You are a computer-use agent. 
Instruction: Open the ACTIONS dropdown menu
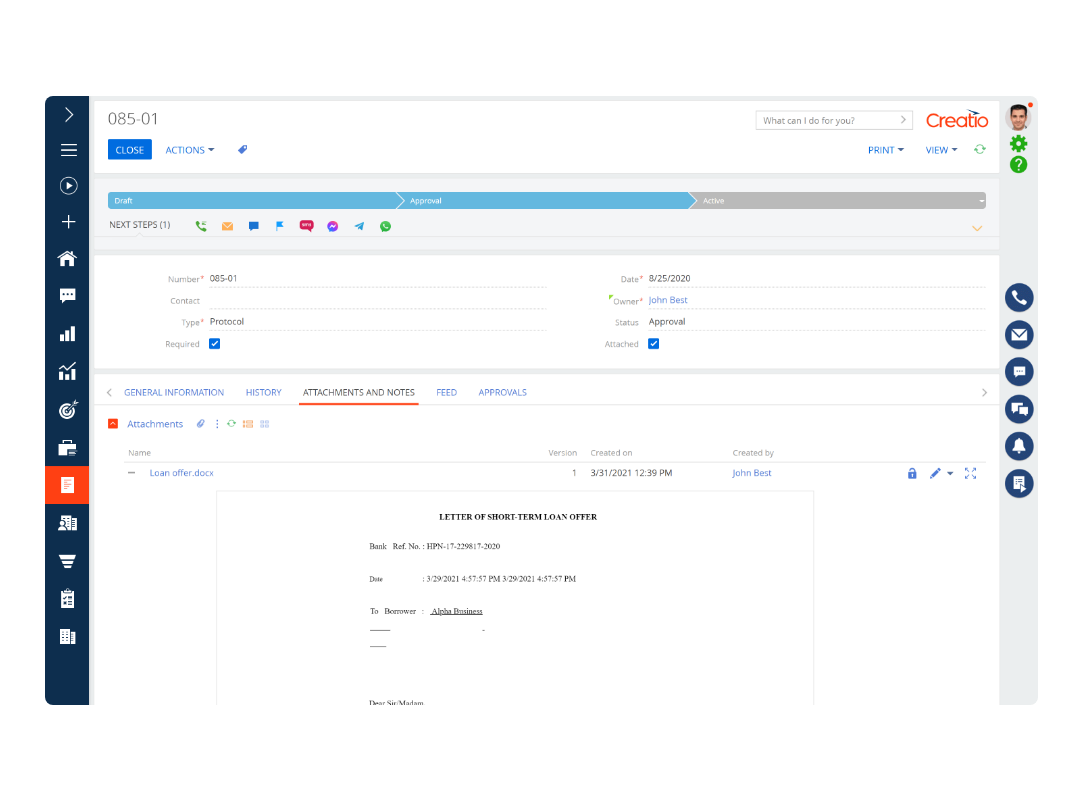(x=189, y=150)
